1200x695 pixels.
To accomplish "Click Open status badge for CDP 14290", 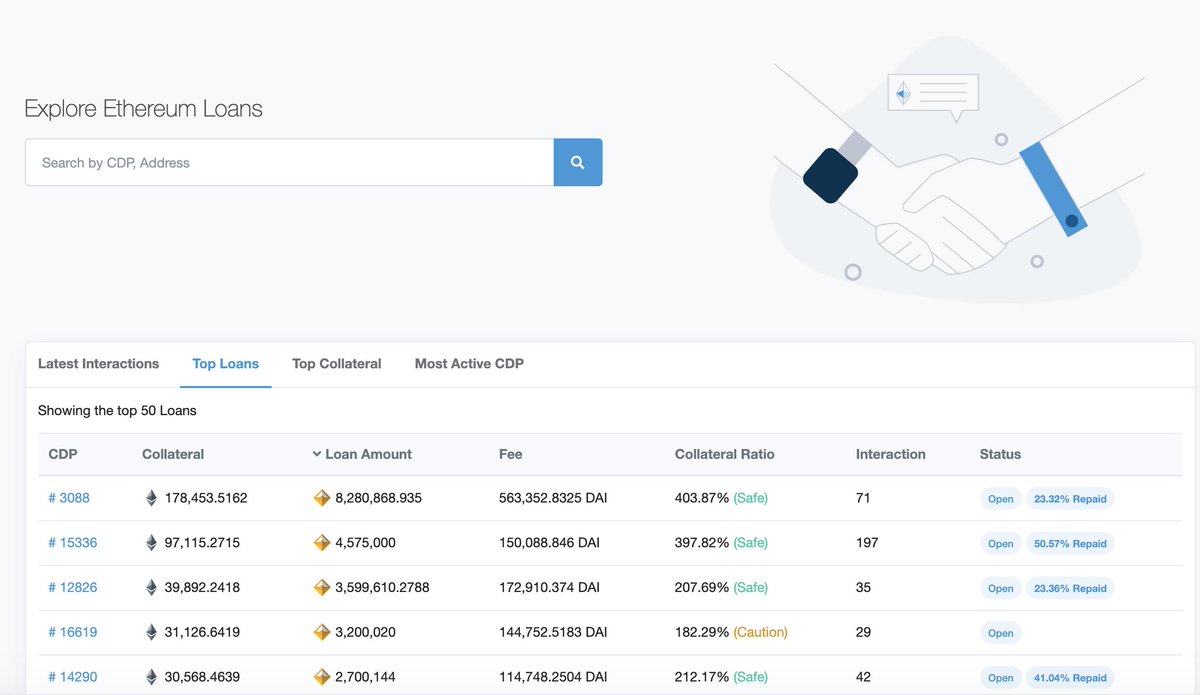I will tap(1000, 678).
